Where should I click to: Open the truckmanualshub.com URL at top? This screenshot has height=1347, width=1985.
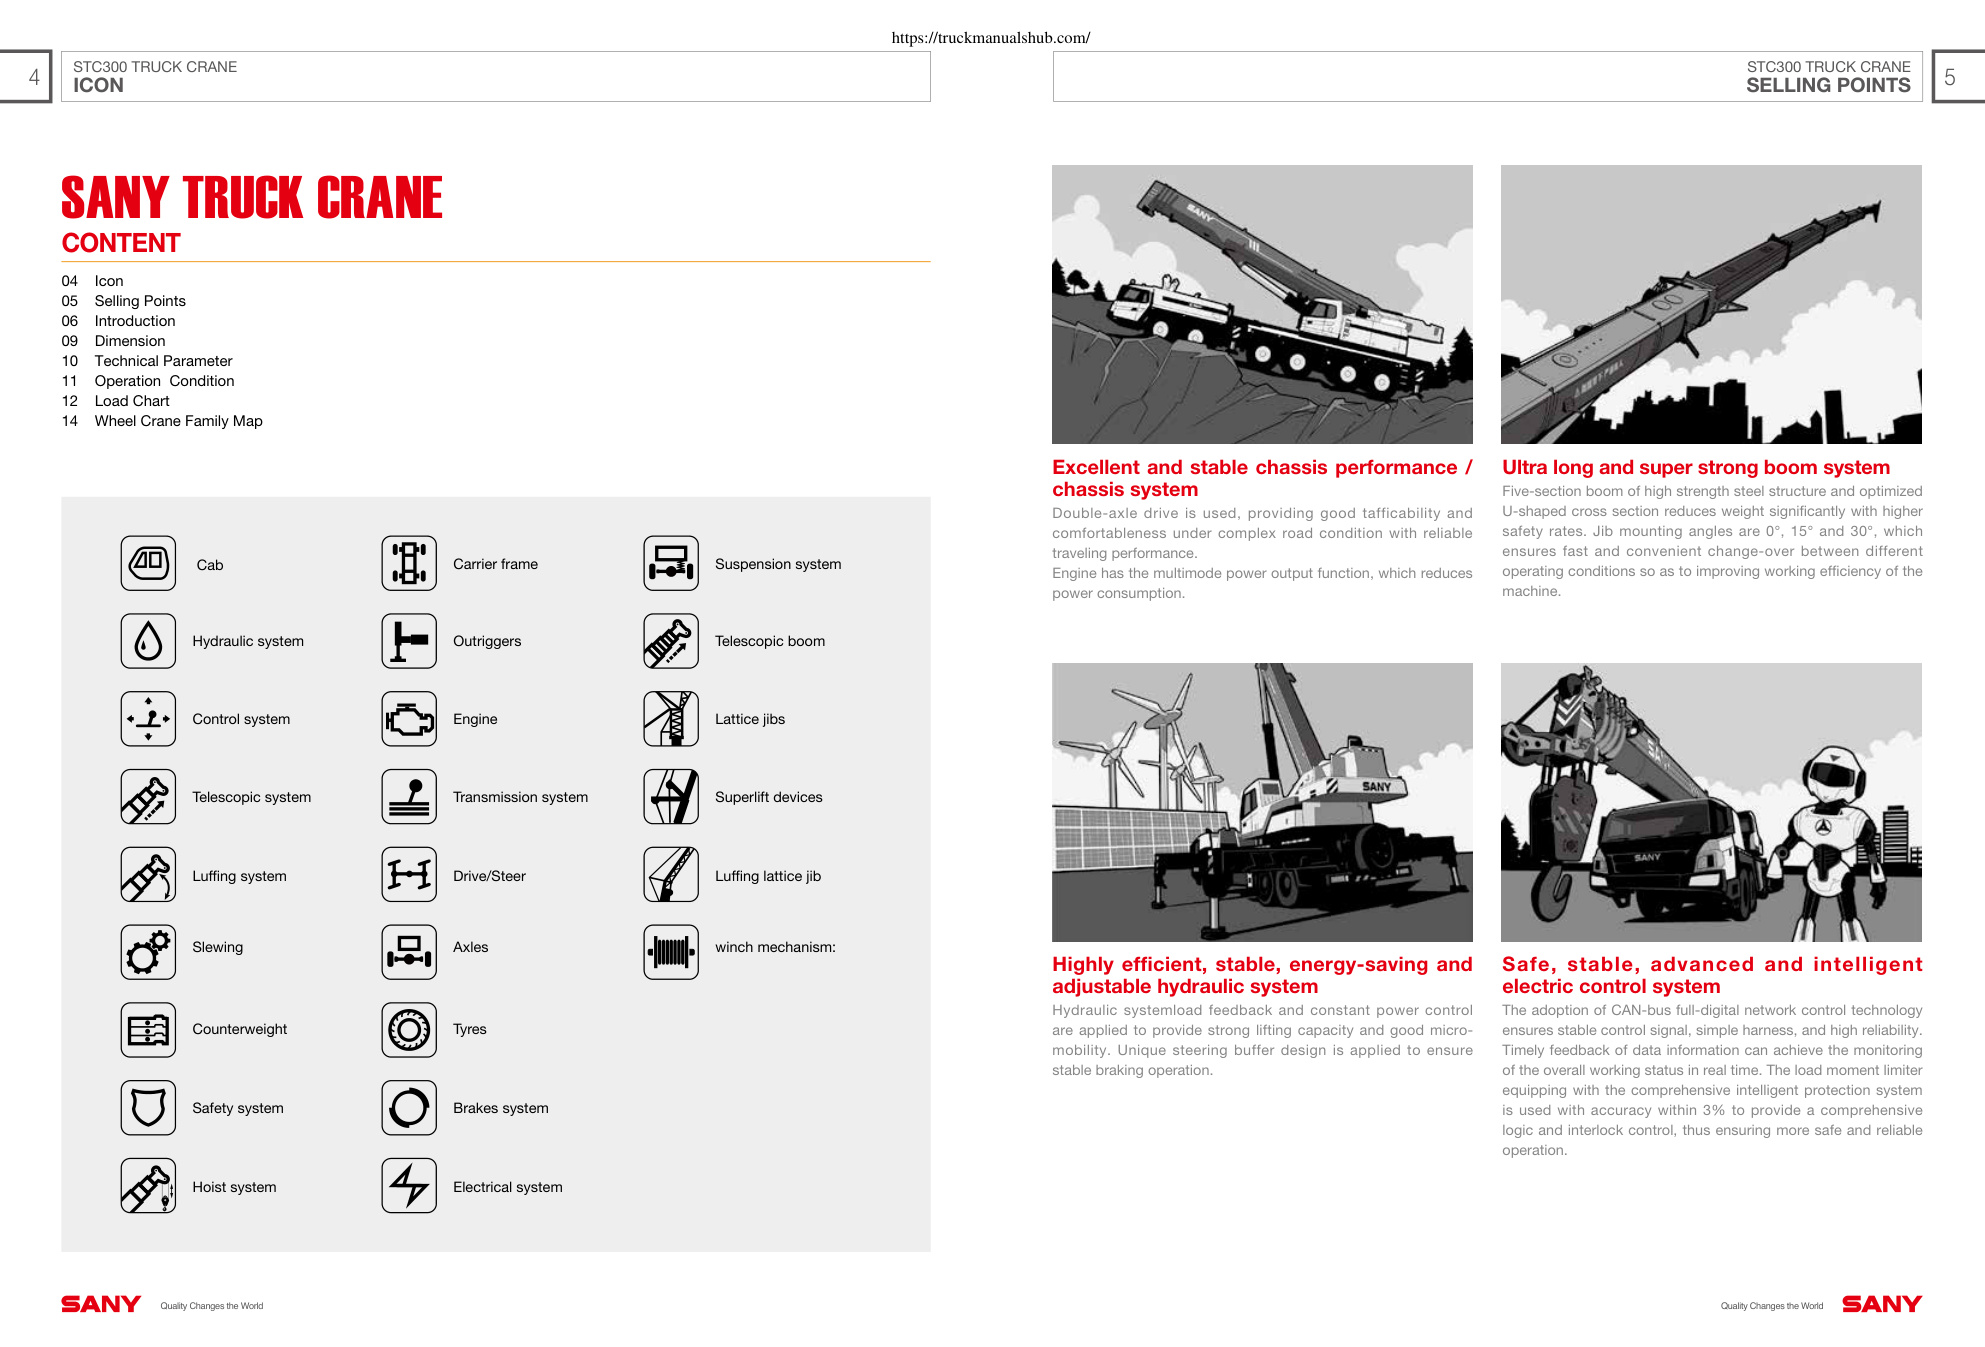[x=991, y=38]
